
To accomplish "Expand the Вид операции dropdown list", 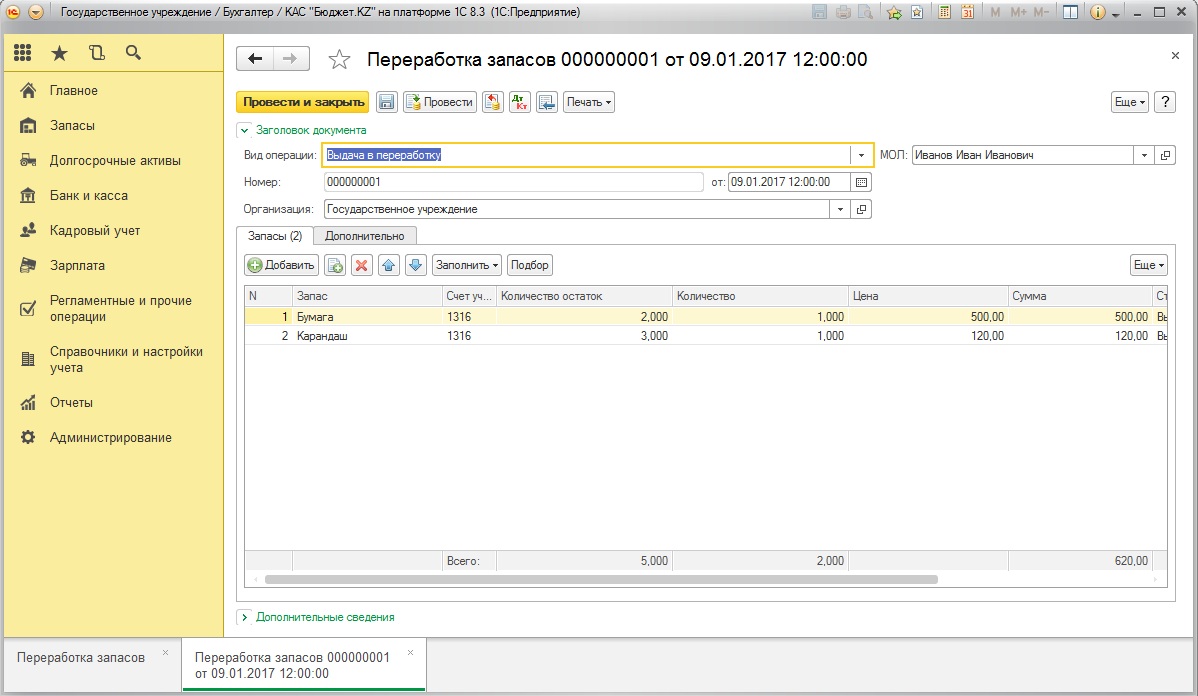I will tap(861, 155).
